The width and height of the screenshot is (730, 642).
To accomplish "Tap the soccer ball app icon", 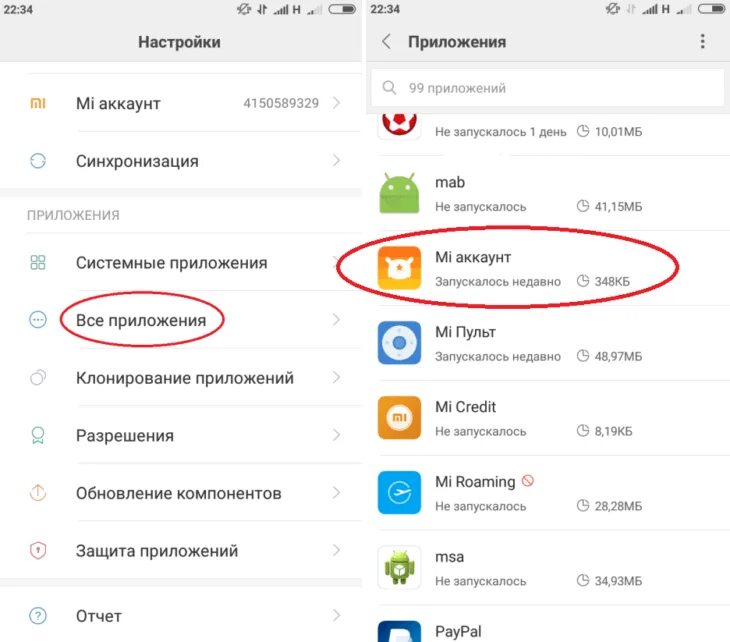I will [x=399, y=125].
